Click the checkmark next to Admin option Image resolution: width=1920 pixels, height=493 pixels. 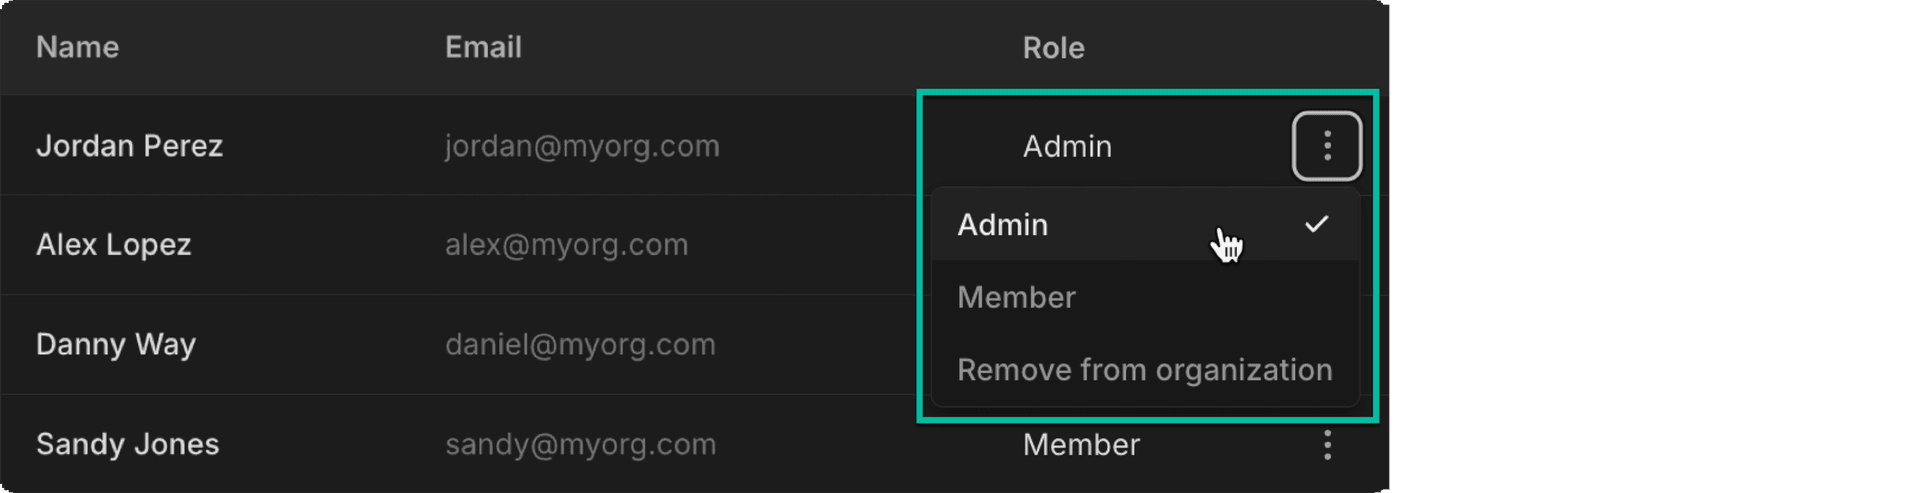click(1316, 224)
